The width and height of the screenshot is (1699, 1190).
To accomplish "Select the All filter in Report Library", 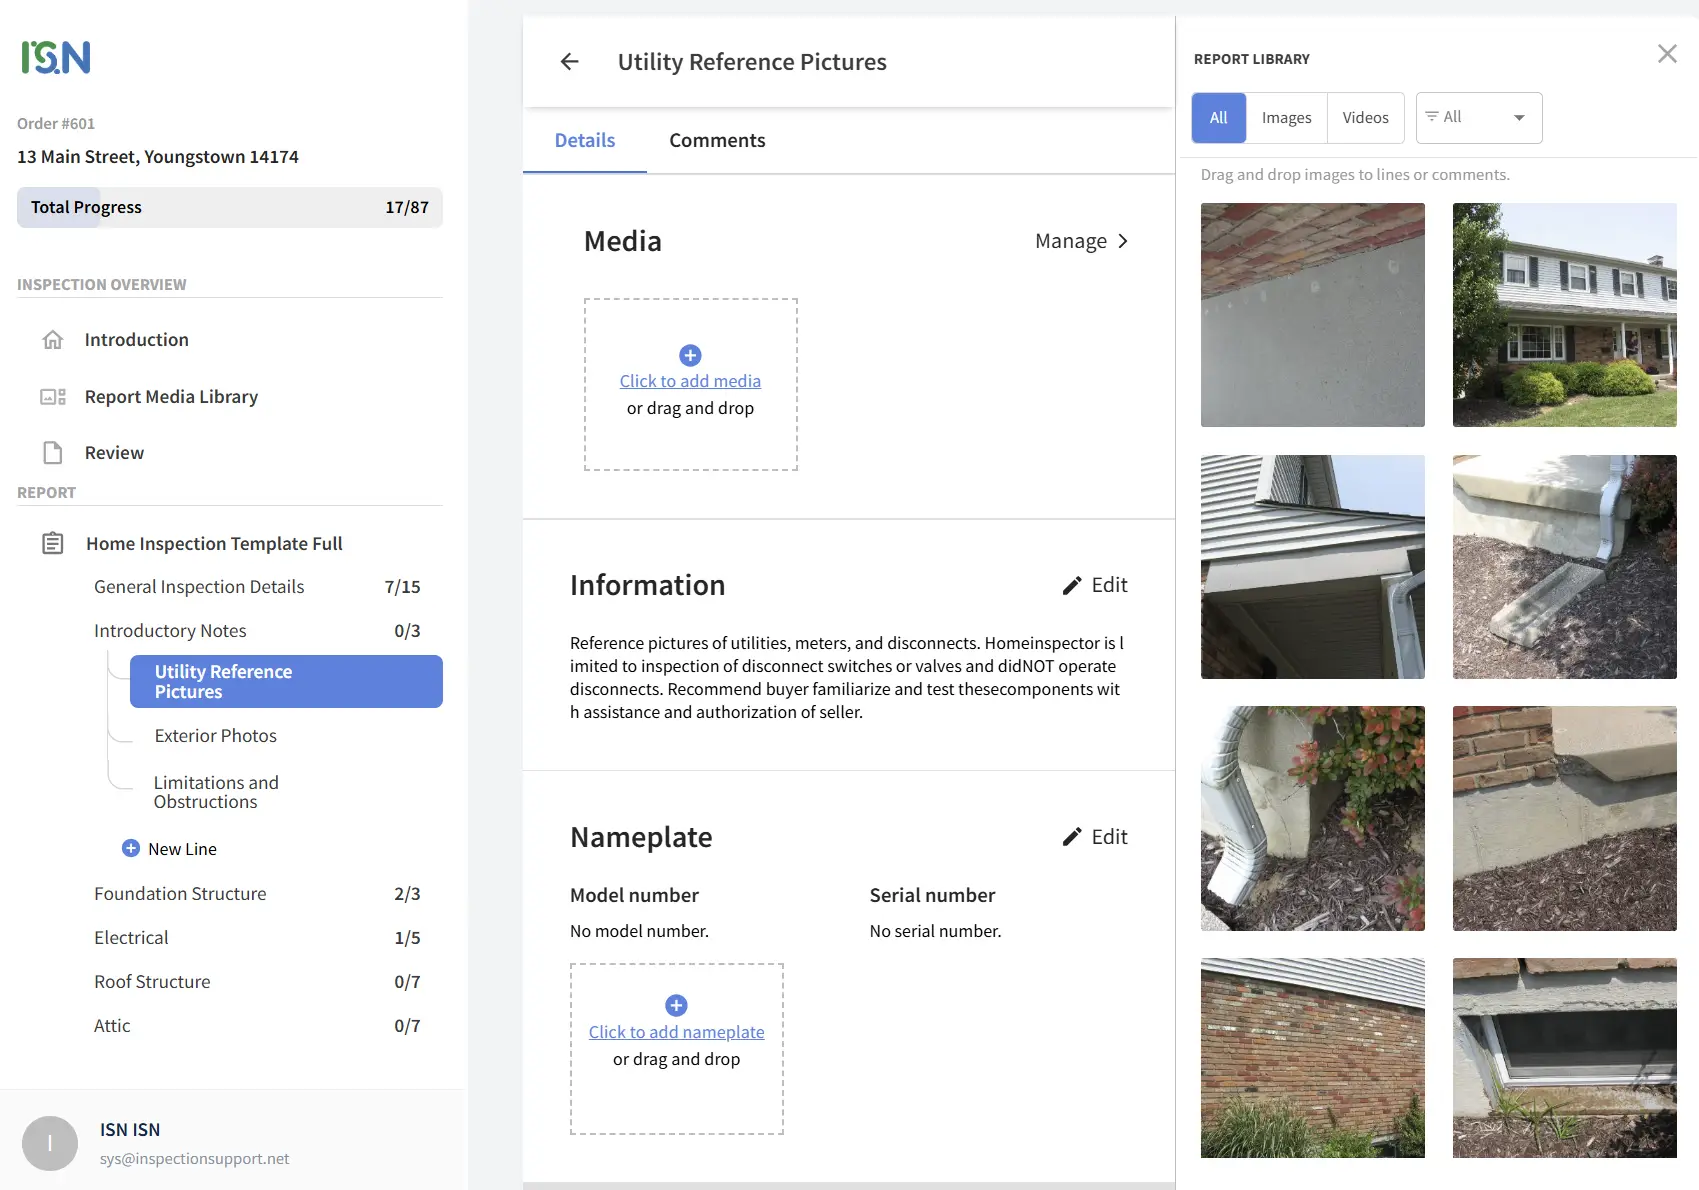I will coord(1218,118).
